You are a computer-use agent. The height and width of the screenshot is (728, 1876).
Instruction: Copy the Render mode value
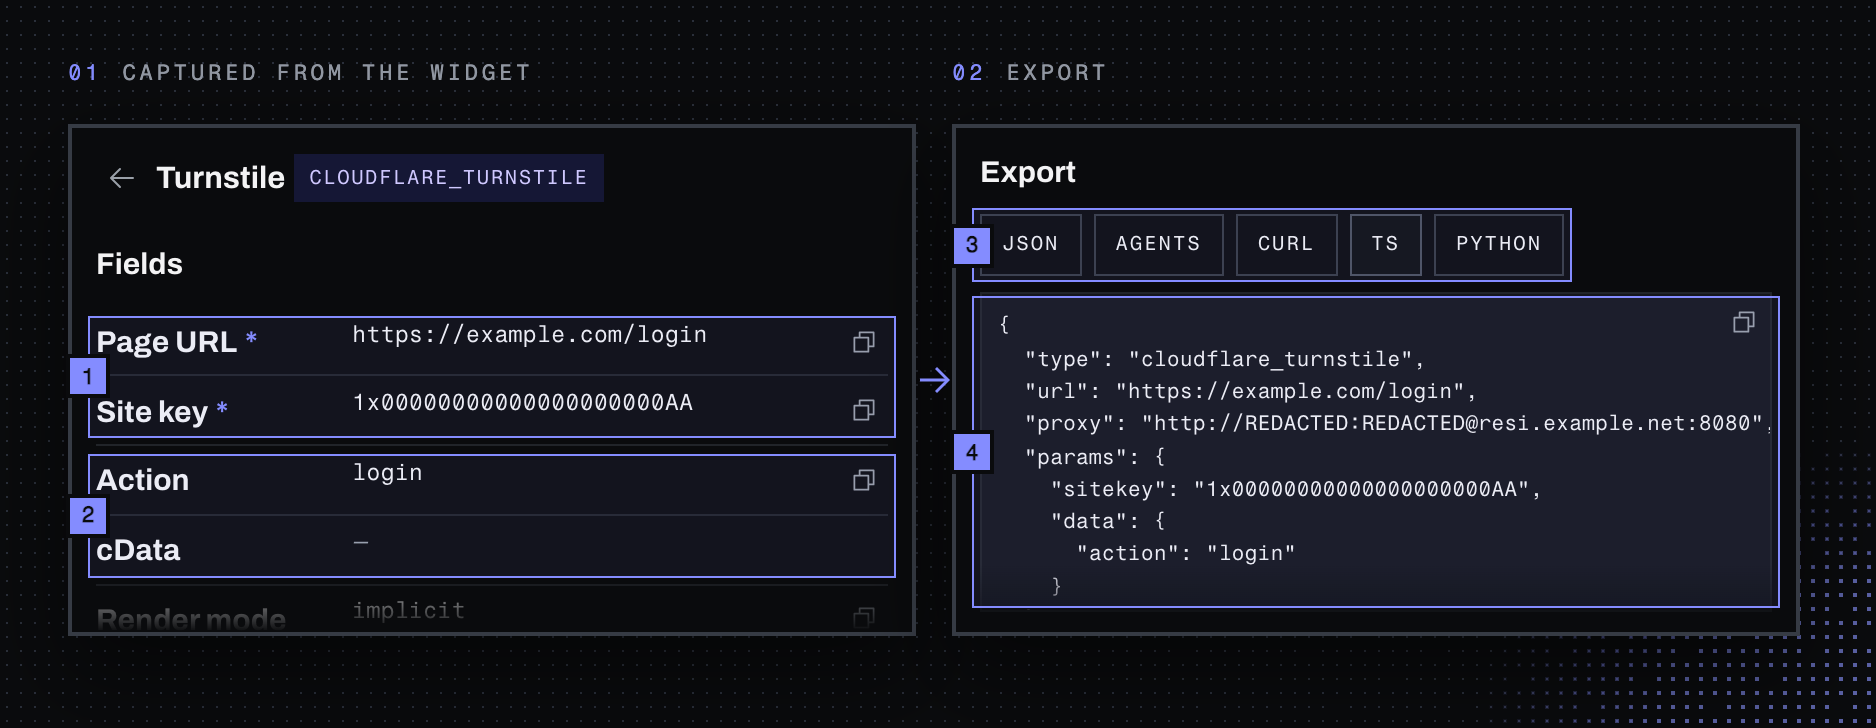click(864, 617)
